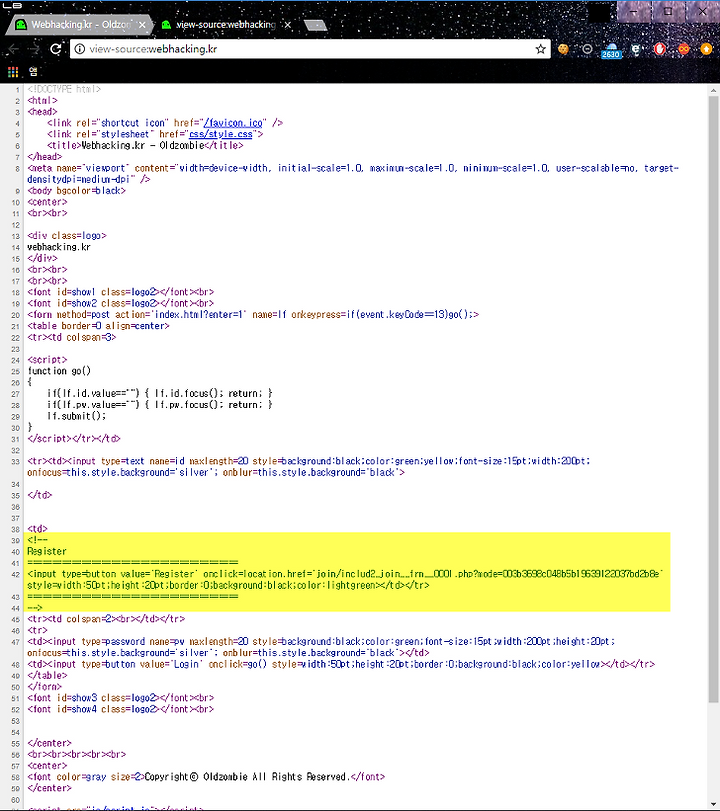This screenshot has height=811, width=720.
Task: Click the Register input source on line 42
Action: tap(345, 580)
